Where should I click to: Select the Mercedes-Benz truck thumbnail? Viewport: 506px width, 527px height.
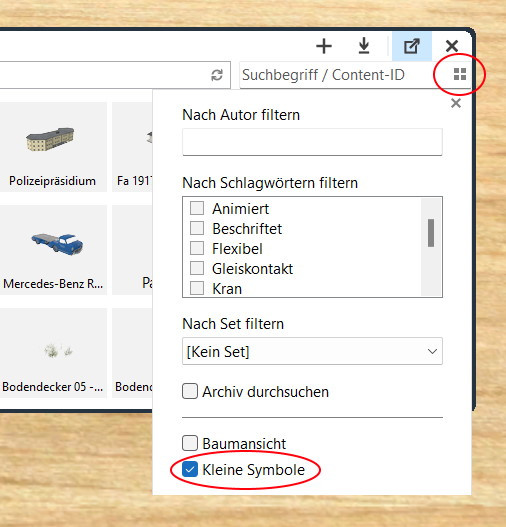click(53, 250)
